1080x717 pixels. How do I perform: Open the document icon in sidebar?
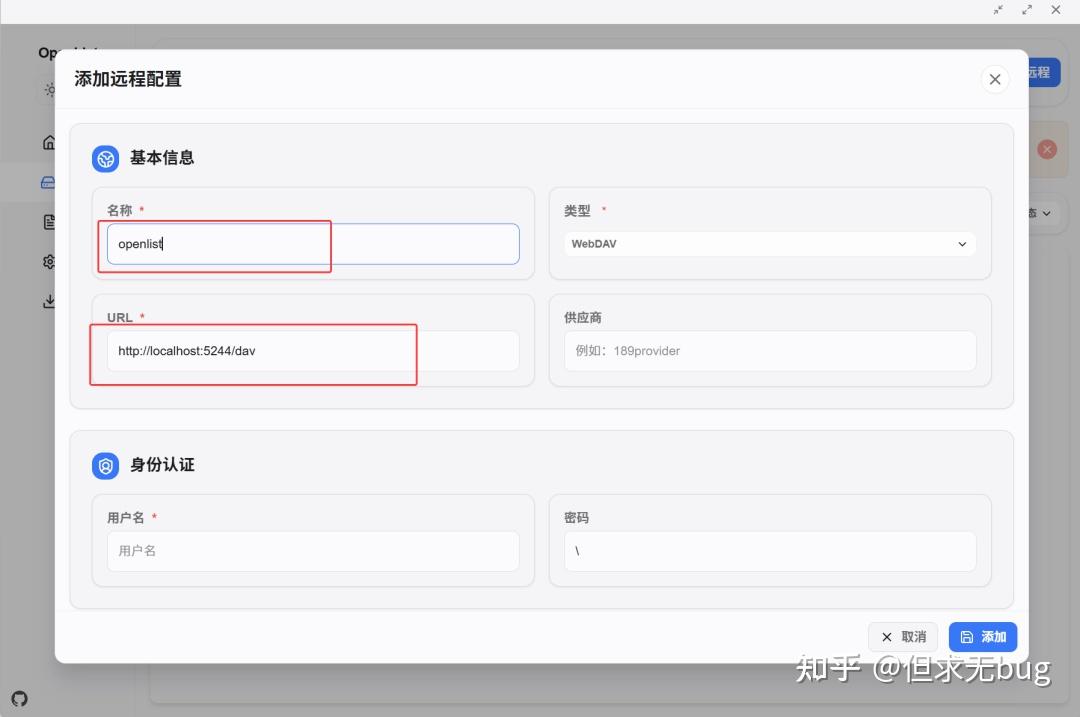pyautogui.click(x=49, y=222)
